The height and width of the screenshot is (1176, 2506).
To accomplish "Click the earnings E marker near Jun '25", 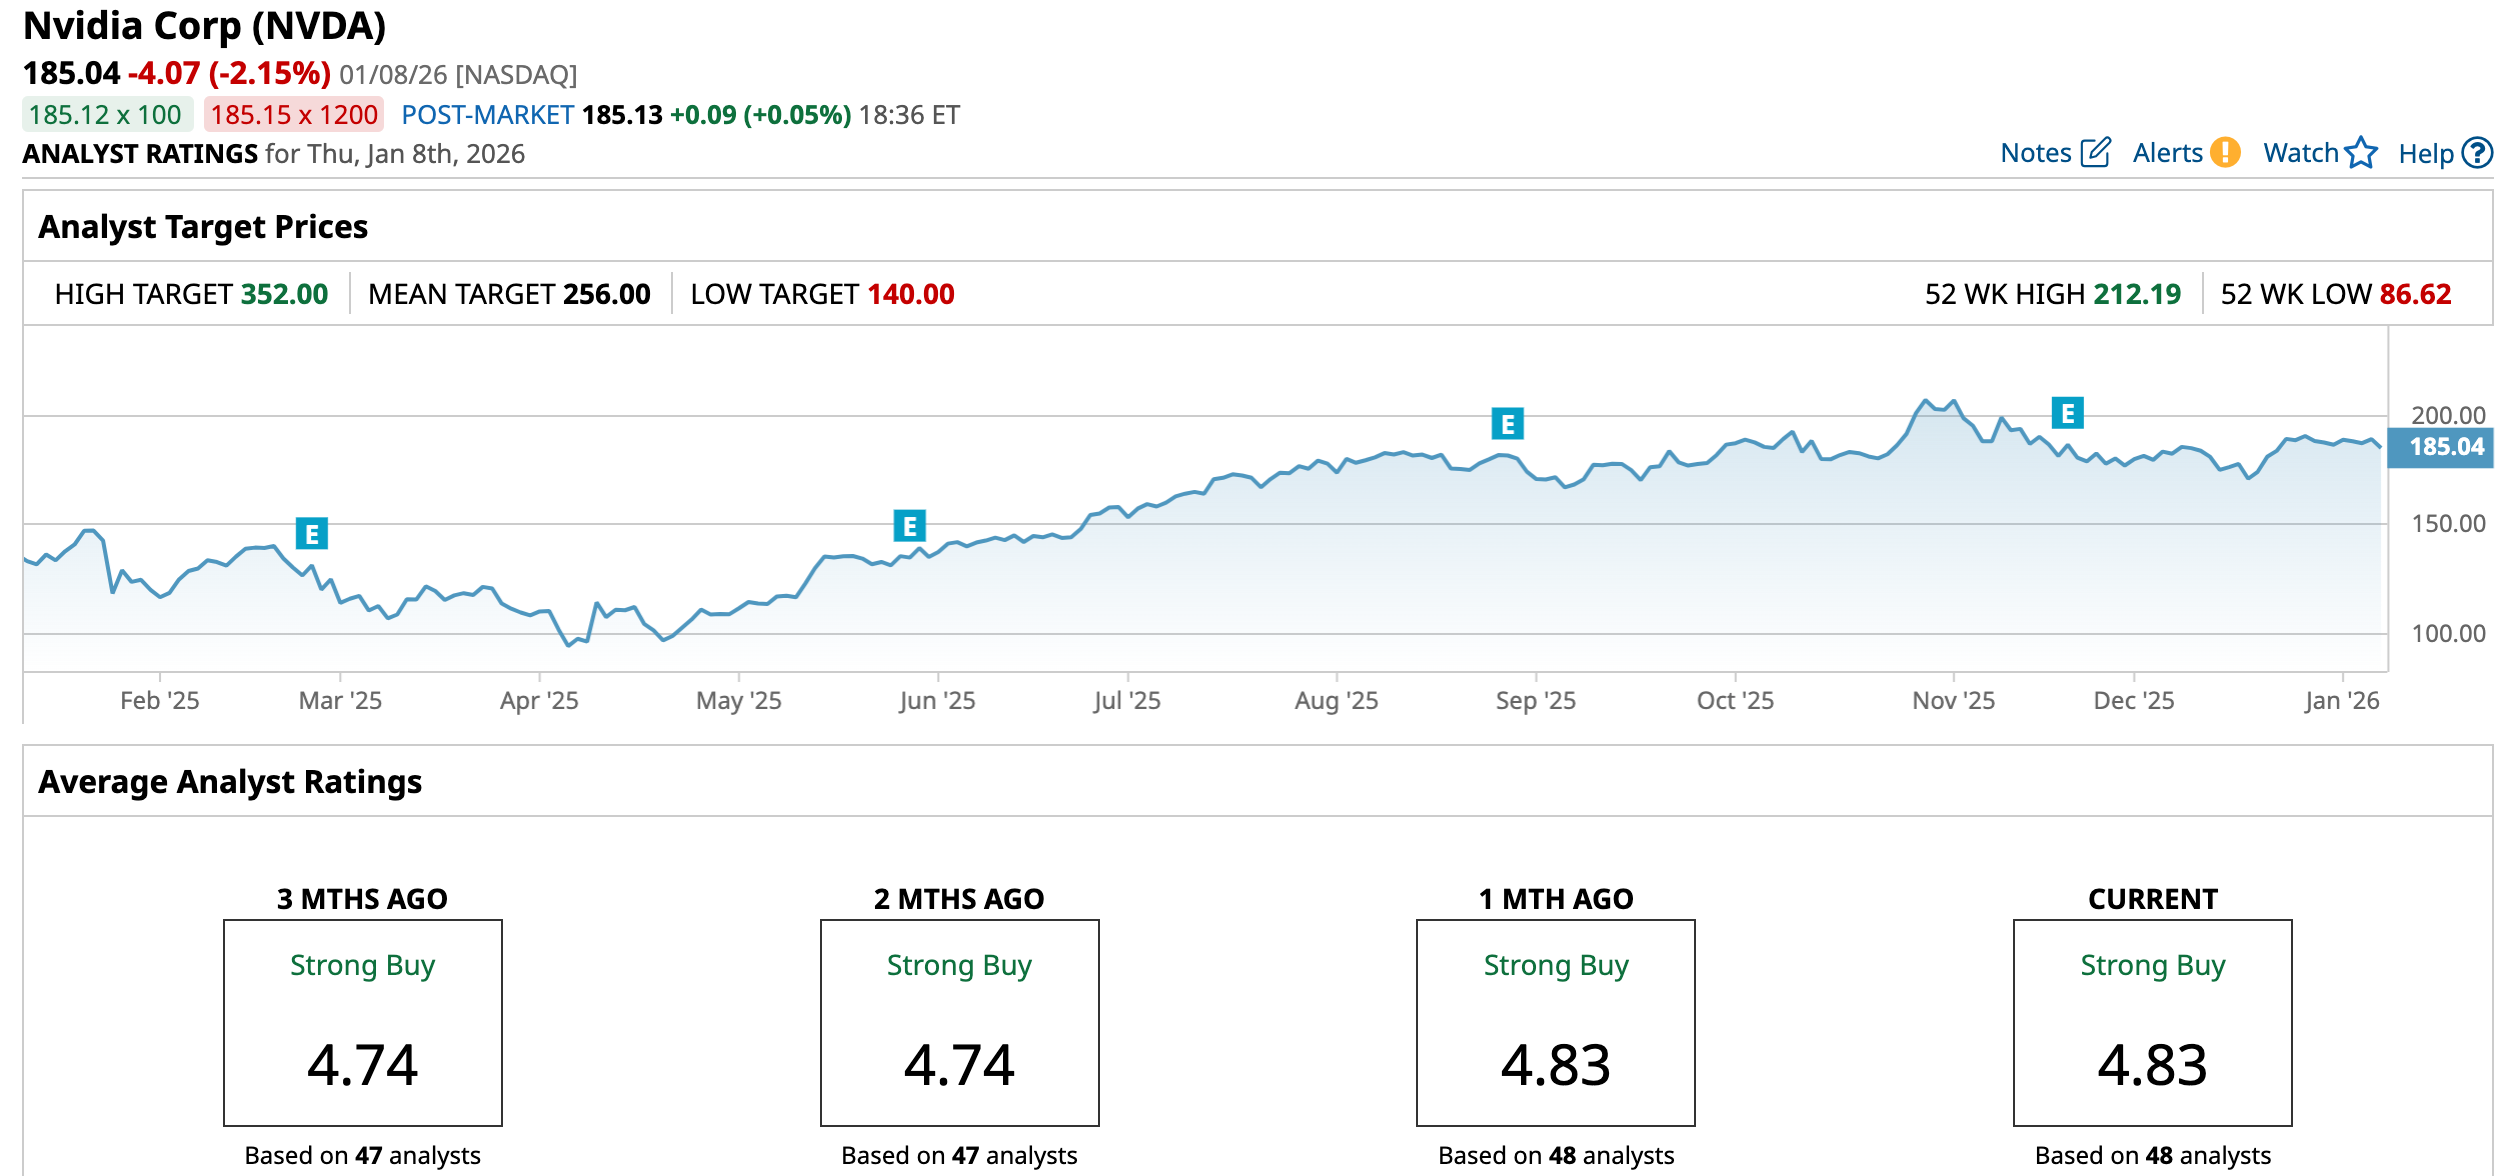I will click(909, 525).
